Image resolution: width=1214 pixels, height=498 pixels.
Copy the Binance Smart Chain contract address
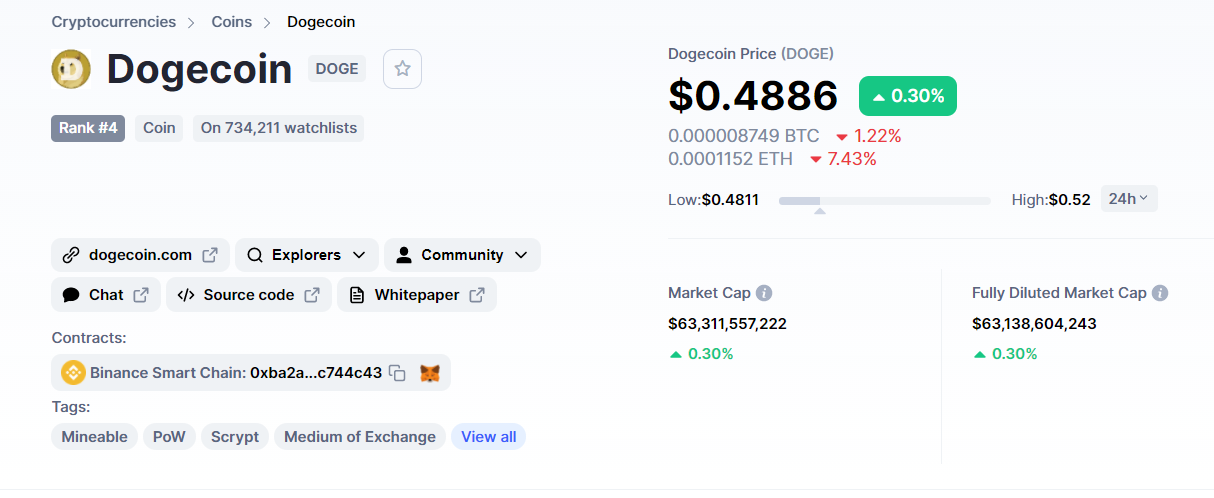(x=397, y=373)
